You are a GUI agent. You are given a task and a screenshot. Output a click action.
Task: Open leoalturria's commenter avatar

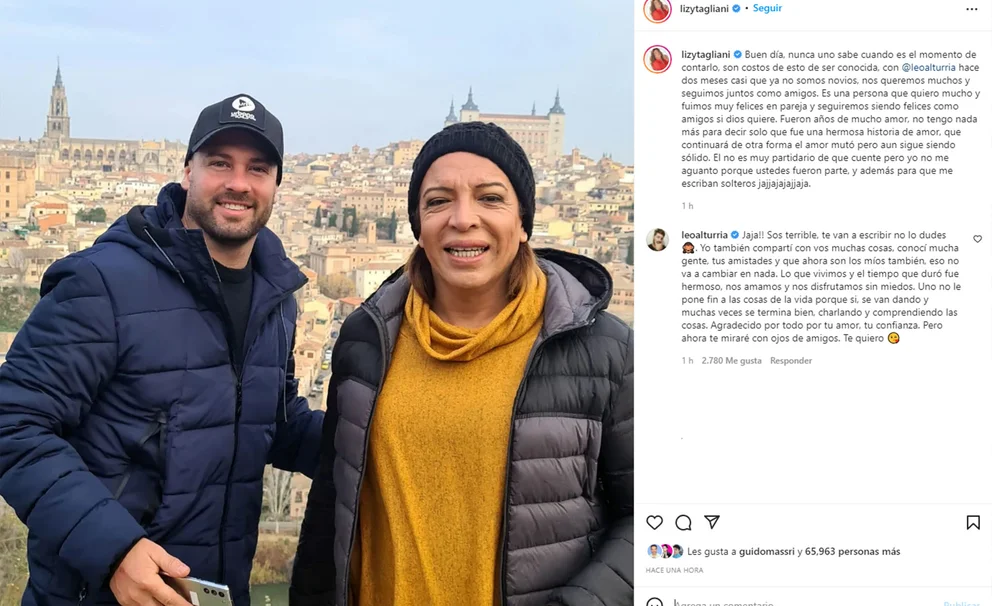coord(657,240)
